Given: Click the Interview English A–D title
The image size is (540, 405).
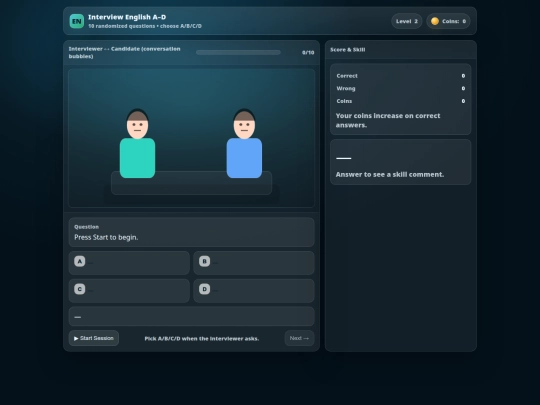Looking at the screenshot, I should point(127,17).
